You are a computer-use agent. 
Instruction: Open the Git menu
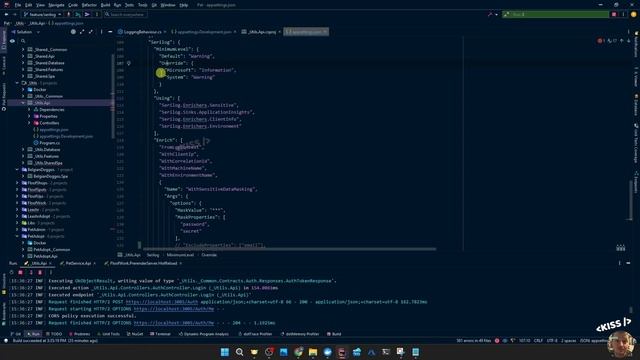(154, 5)
